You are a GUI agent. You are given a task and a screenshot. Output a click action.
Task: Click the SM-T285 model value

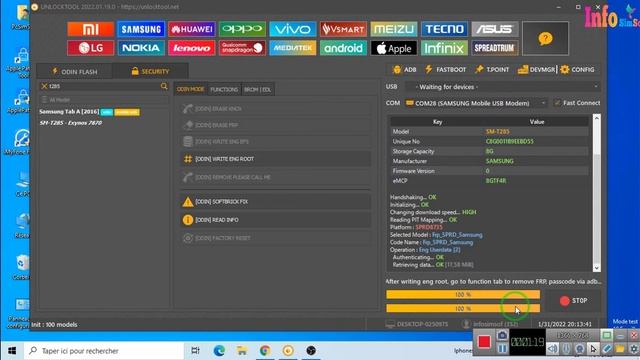pos(497,131)
